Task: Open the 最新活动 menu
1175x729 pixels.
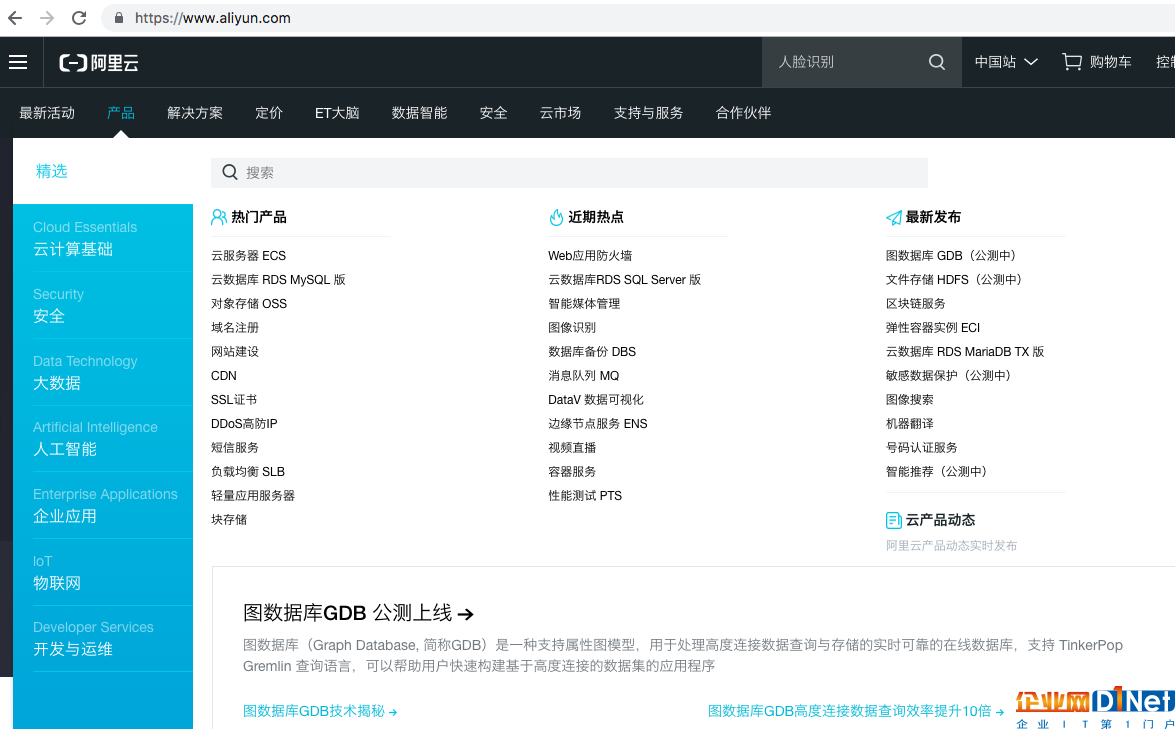Action: (47, 113)
